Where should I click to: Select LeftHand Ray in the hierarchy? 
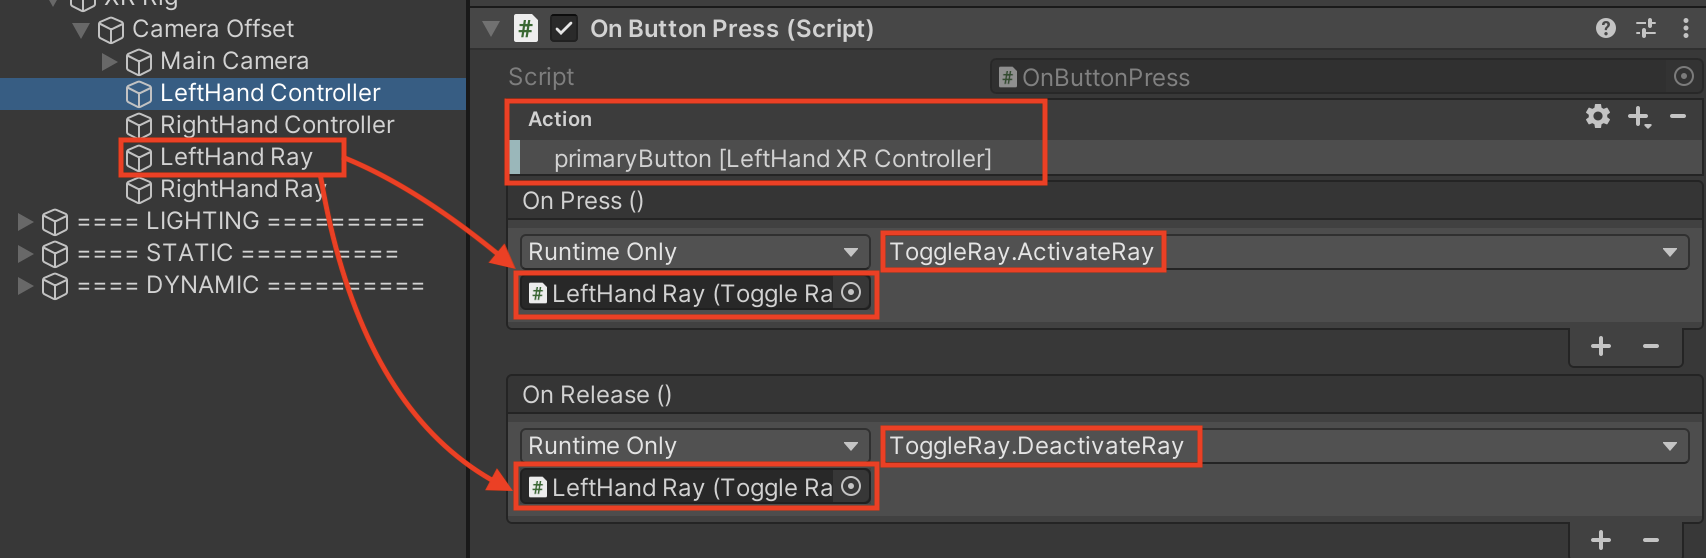click(236, 157)
